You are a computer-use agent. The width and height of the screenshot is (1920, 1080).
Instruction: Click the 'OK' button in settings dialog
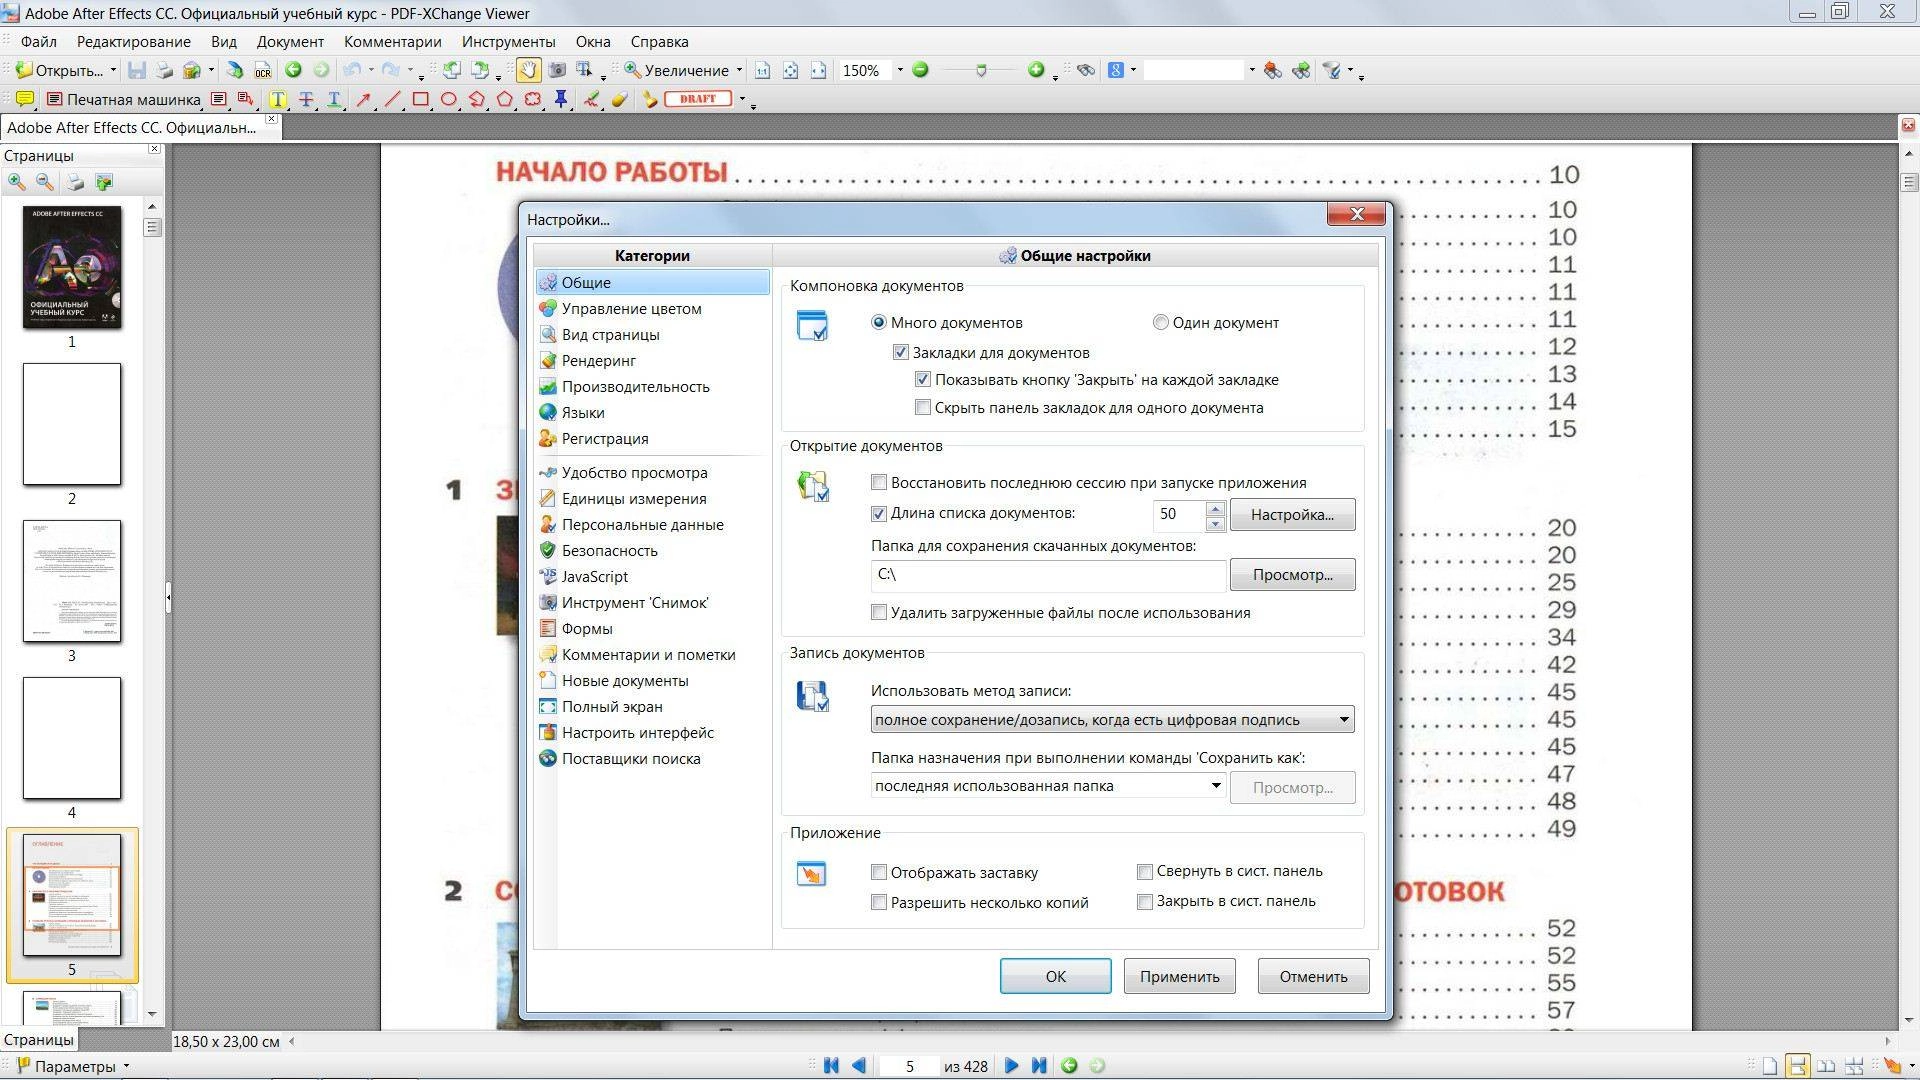pos(1055,976)
